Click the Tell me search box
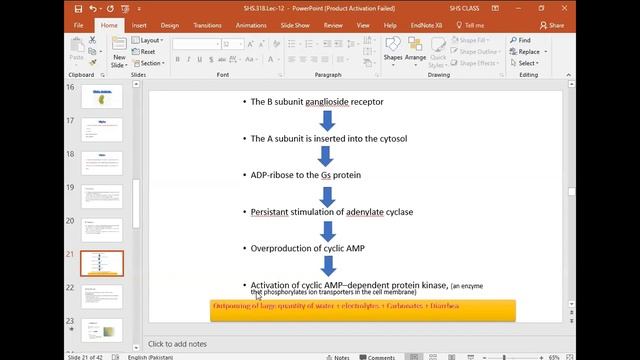Image resolution: width=640 pixels, height=360 pixels. 470,25
